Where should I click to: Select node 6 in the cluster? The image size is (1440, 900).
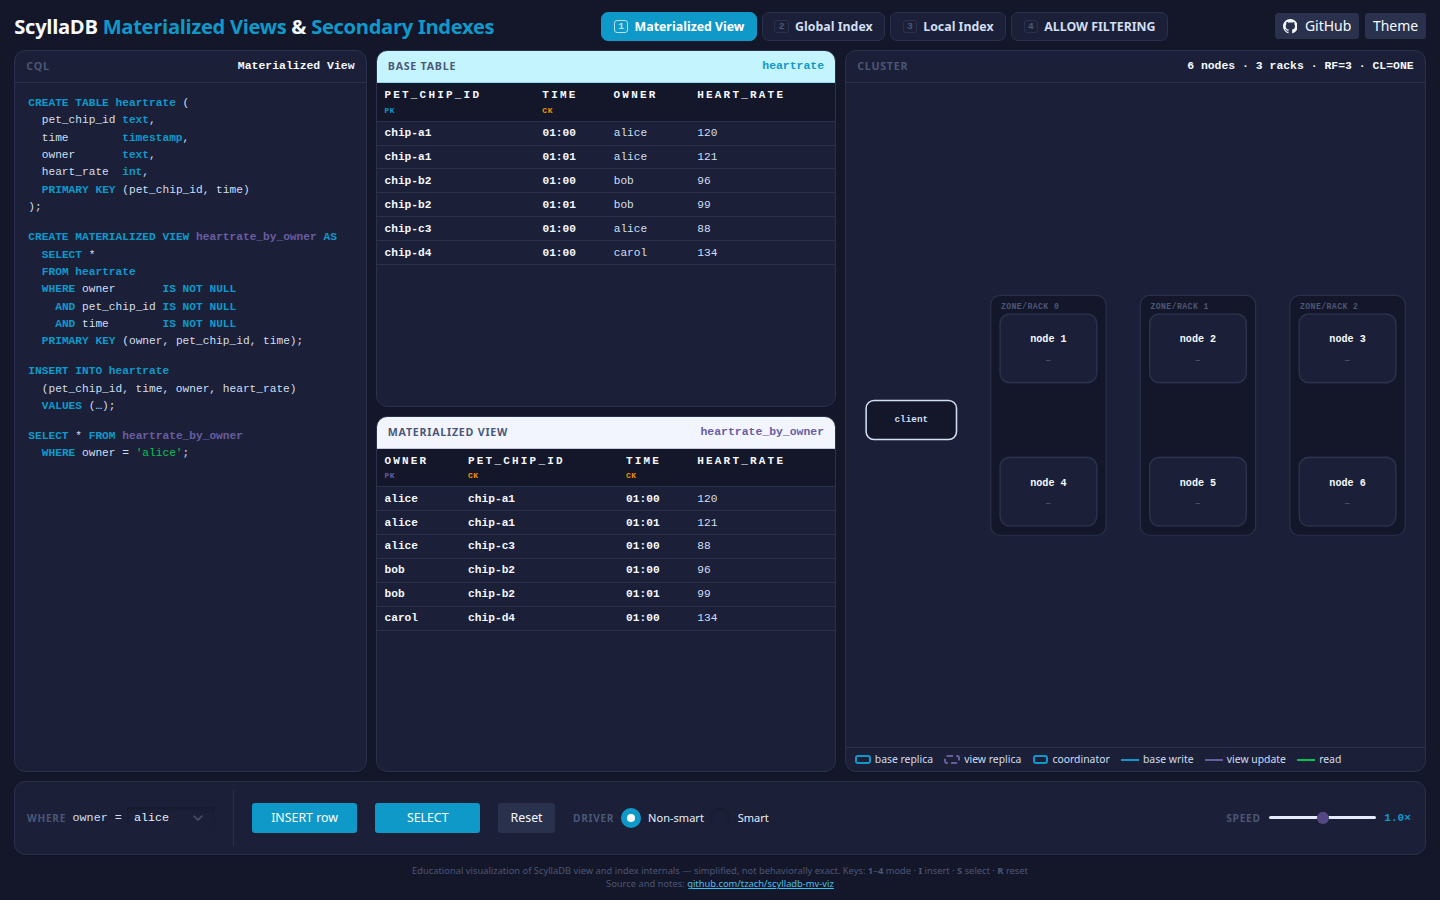pyautogui.click(x=1347, y=492)
